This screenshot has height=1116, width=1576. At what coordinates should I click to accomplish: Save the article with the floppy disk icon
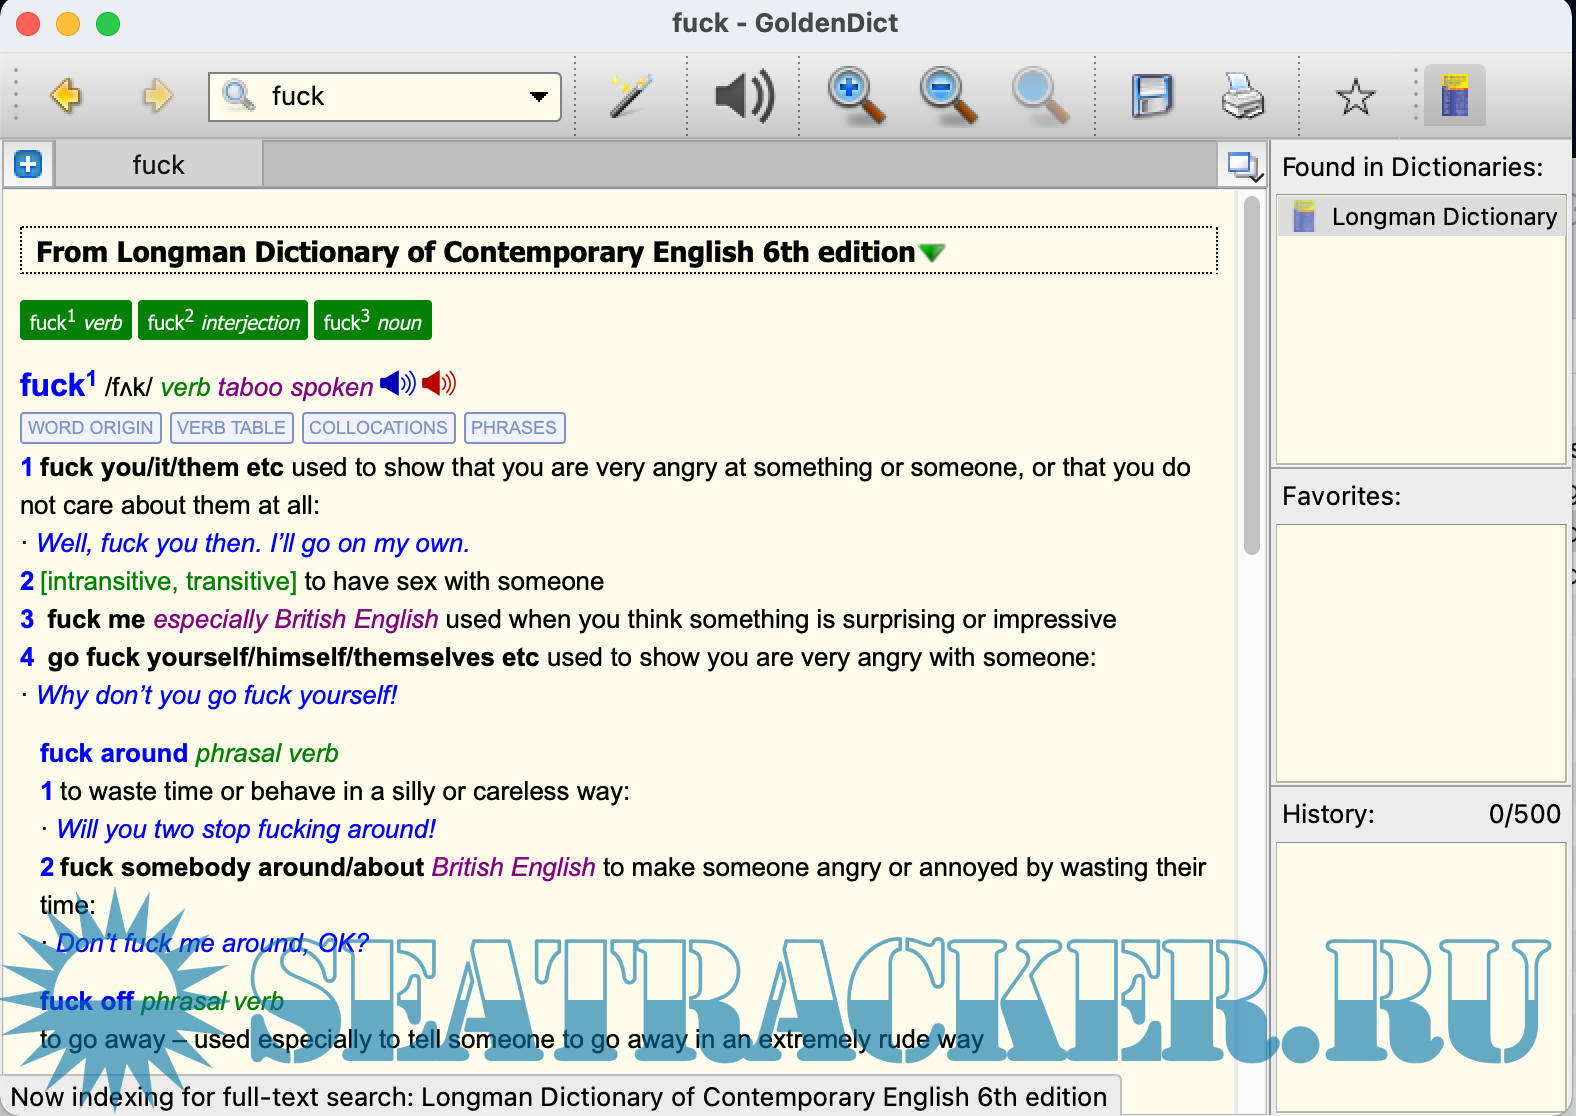tap(1151, 96)
